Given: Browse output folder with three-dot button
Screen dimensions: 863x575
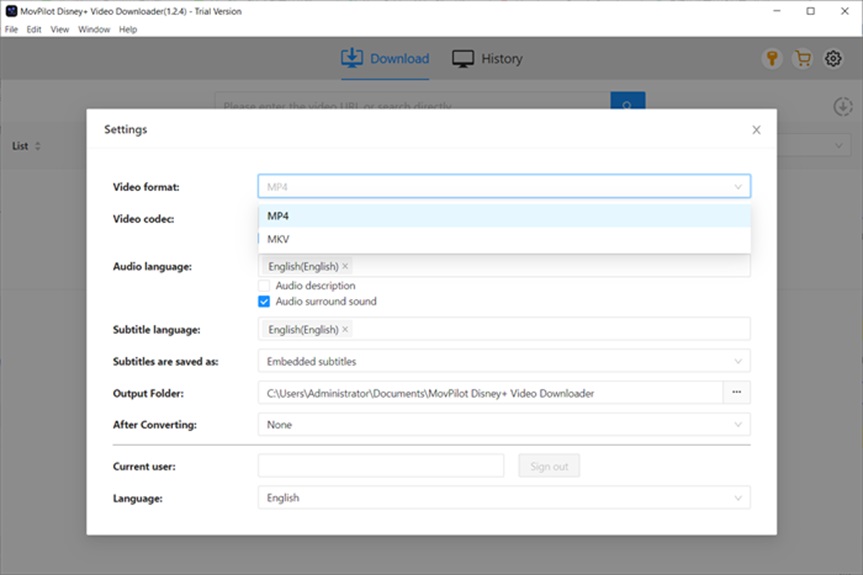Looking at the screenshot, I should click(736, 393).
